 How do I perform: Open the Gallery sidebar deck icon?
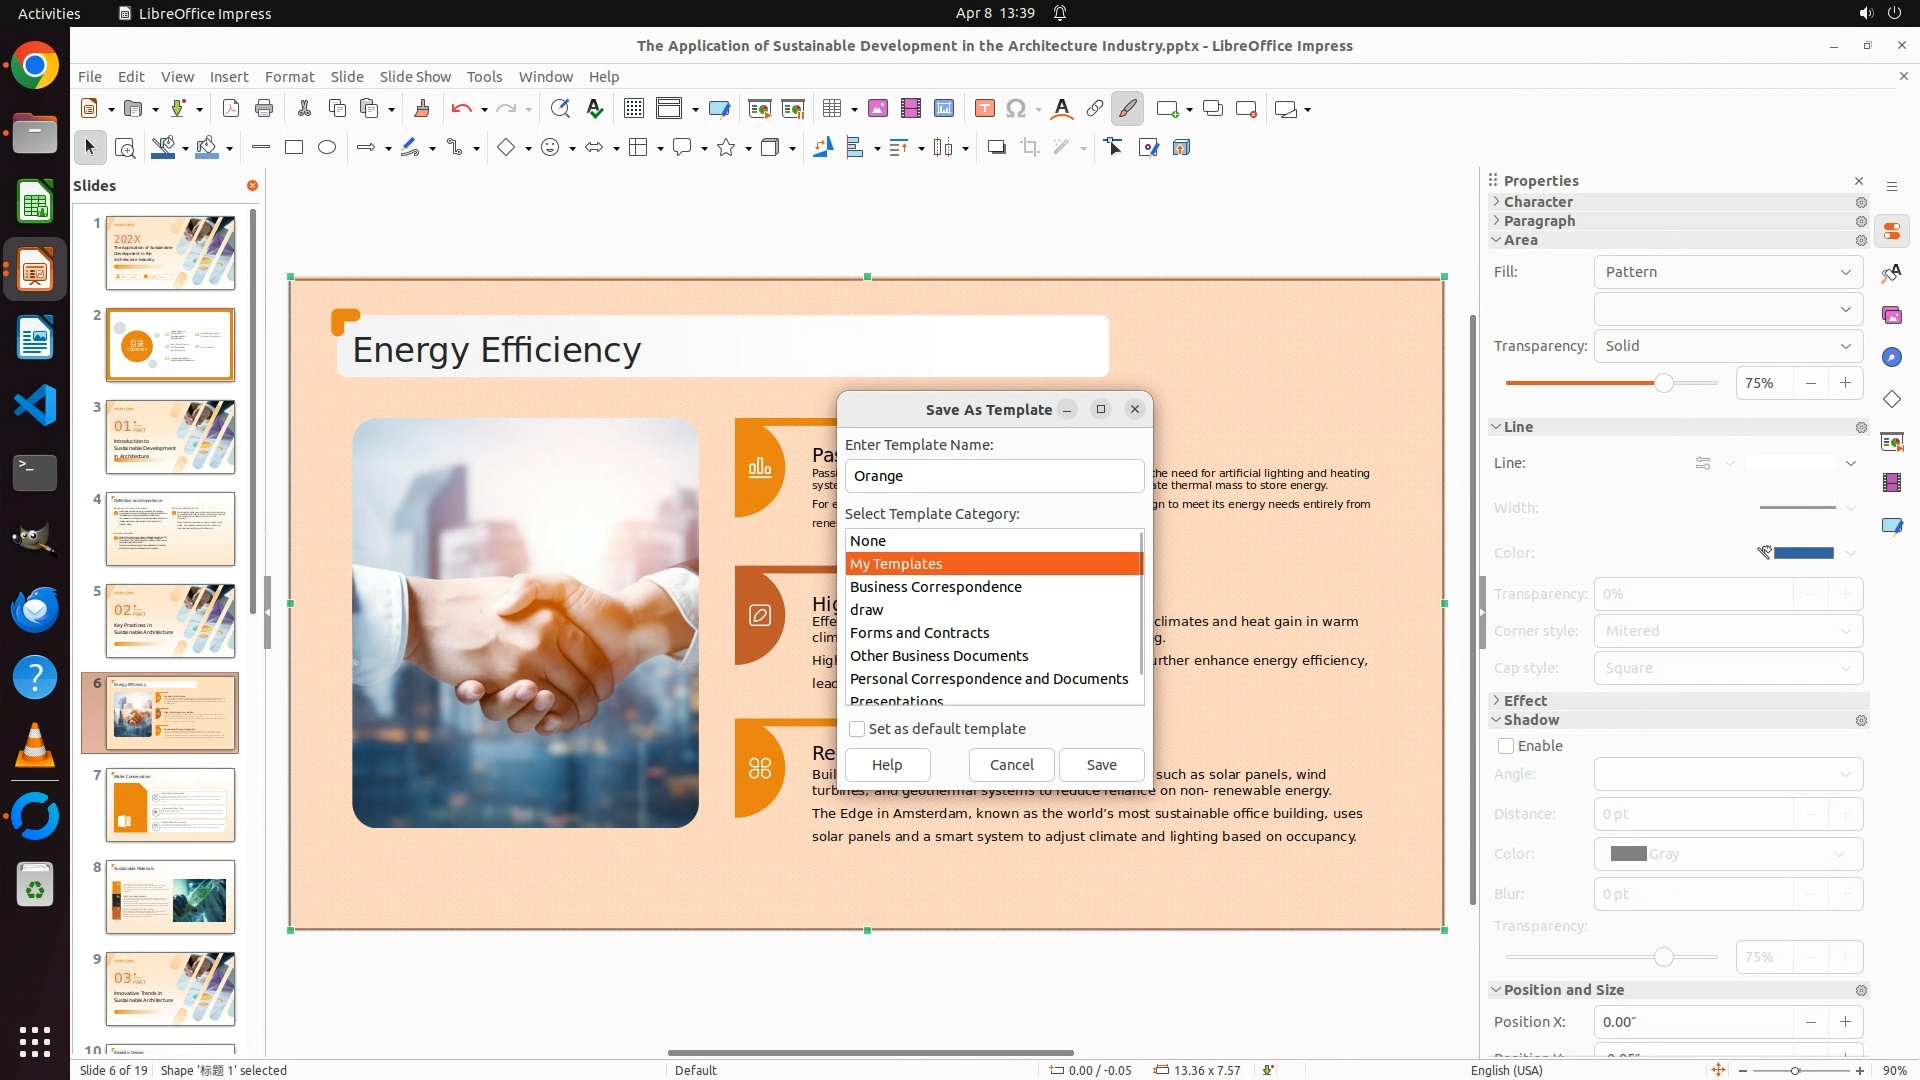coord(1891,316)
